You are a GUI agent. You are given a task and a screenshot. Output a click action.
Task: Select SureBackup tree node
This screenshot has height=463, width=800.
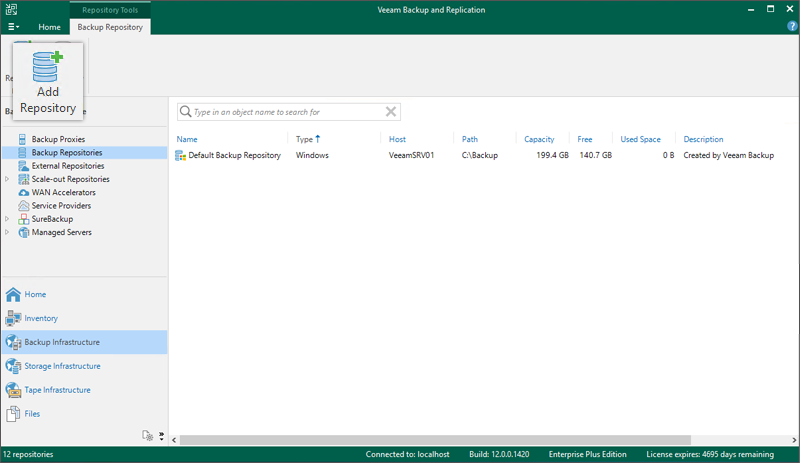(52, 218)
